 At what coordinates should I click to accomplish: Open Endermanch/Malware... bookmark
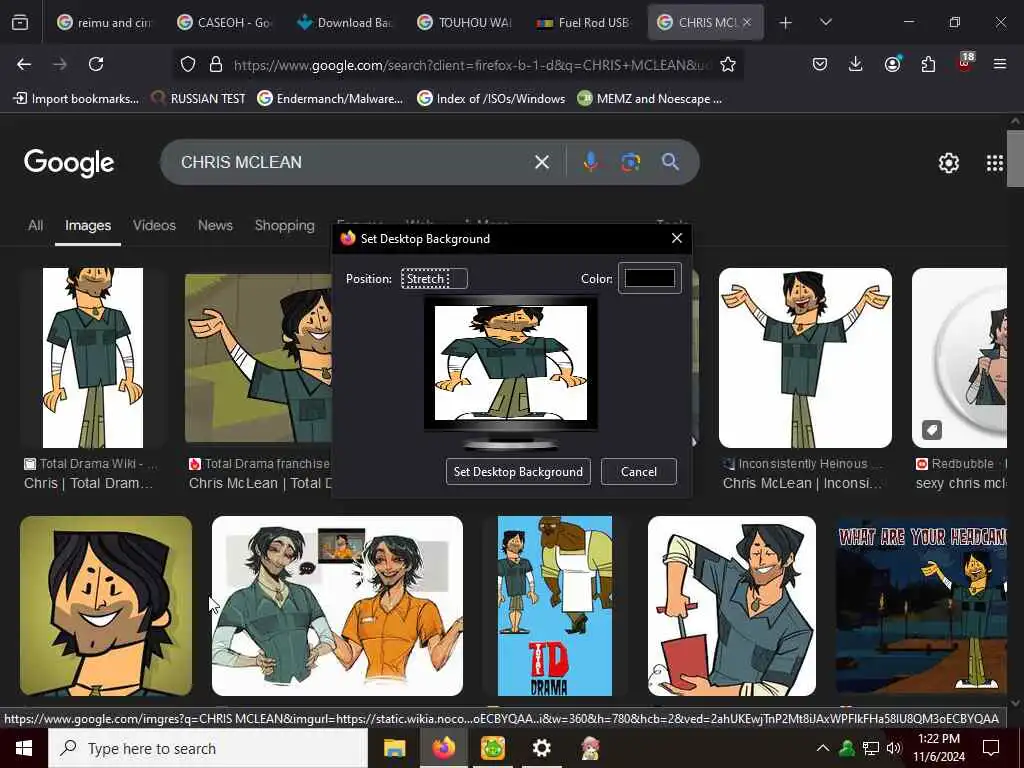tap(330, 99)
